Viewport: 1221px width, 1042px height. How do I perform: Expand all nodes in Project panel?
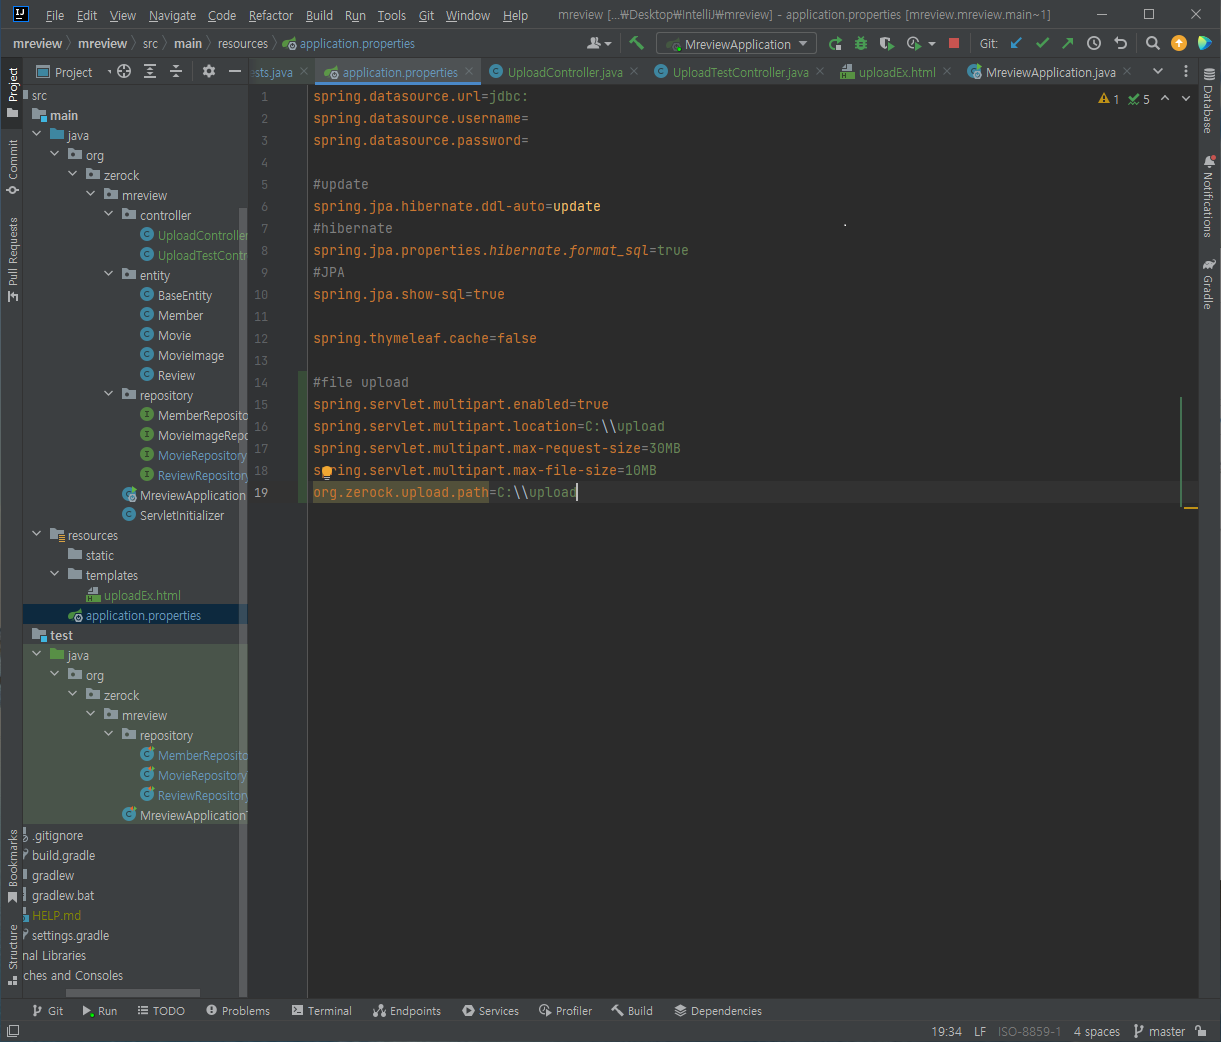click(x=150, y=71)
